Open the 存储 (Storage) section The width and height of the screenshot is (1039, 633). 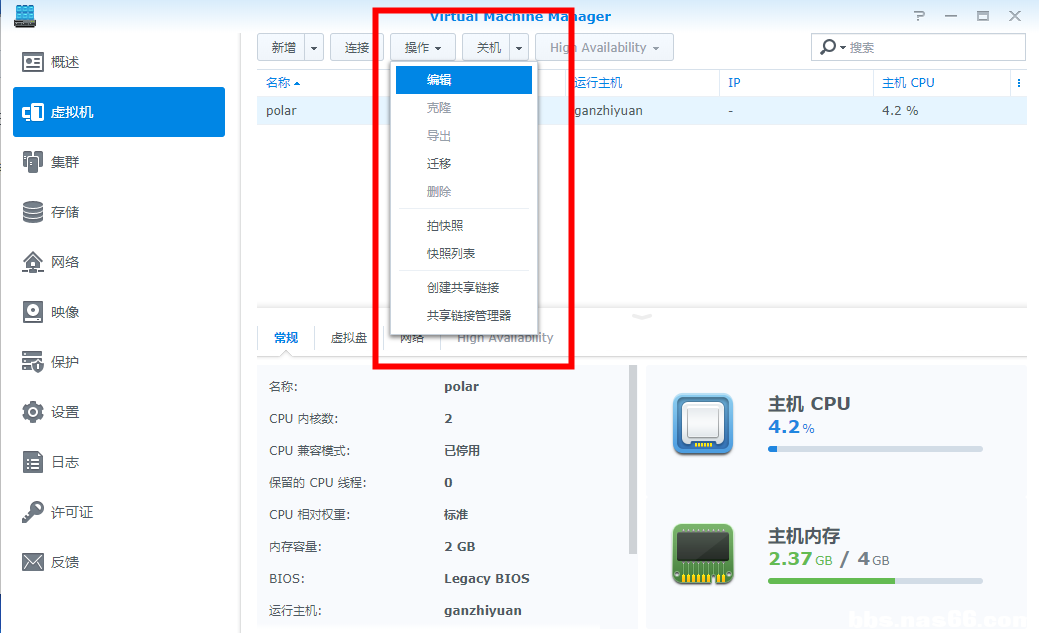[55, 211]
